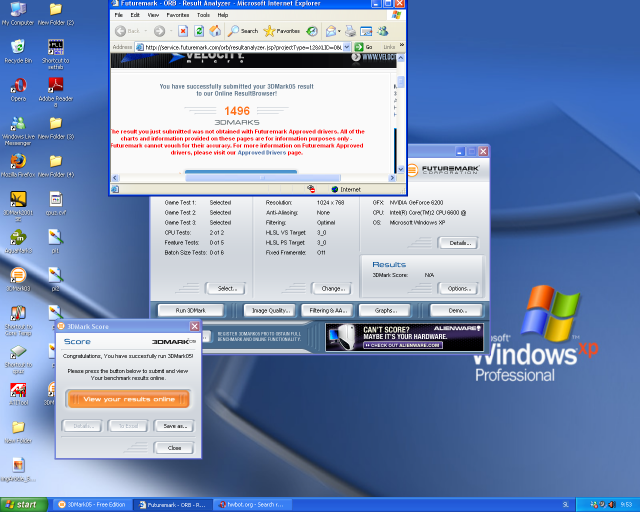
Task: Open the Back button history dropdown
Action: pos(145,31)
